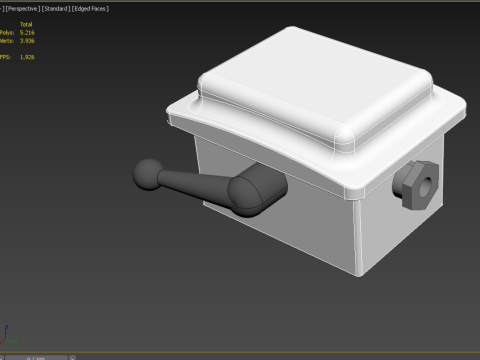Click the 'Total' statistics header text

tap(26, 24)
